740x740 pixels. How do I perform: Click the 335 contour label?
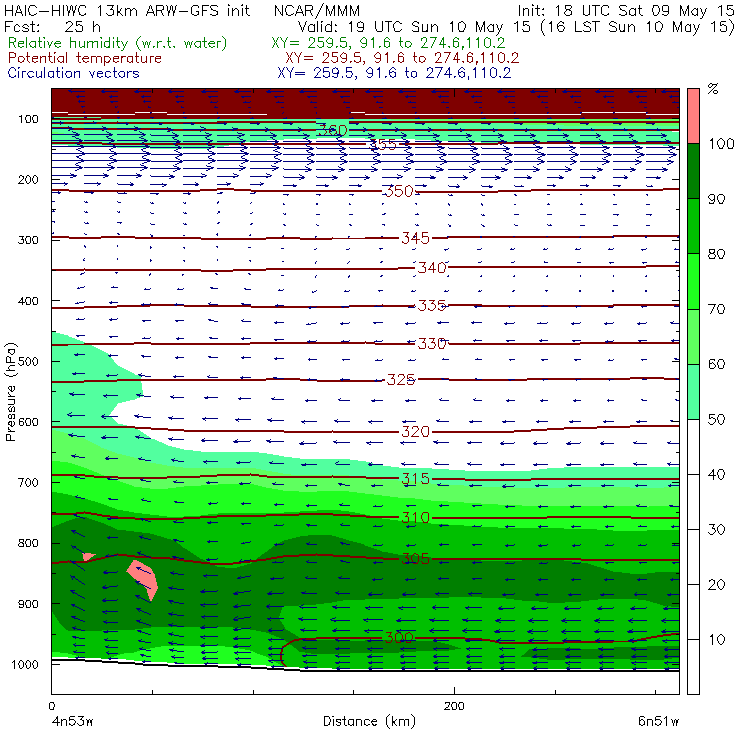pyautogui.click(x=432, y=305)
